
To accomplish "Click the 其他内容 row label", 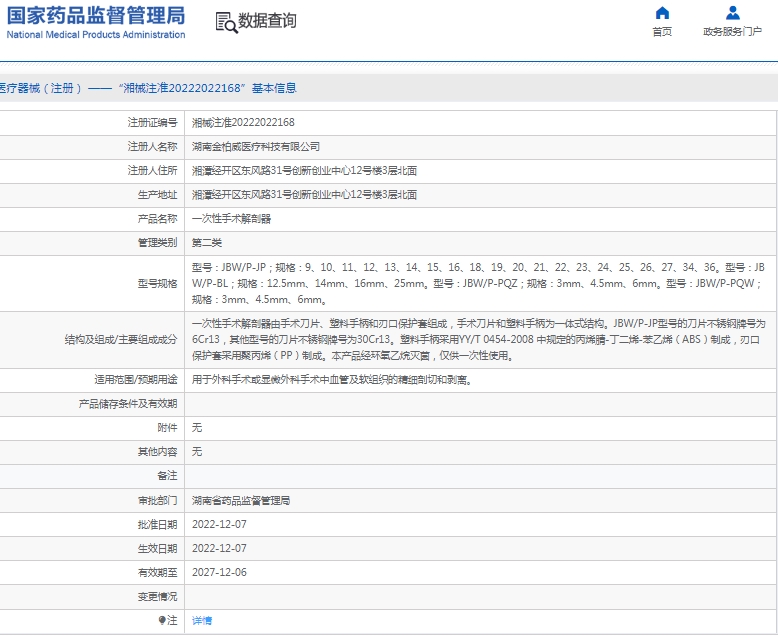I will coord(157,451).
